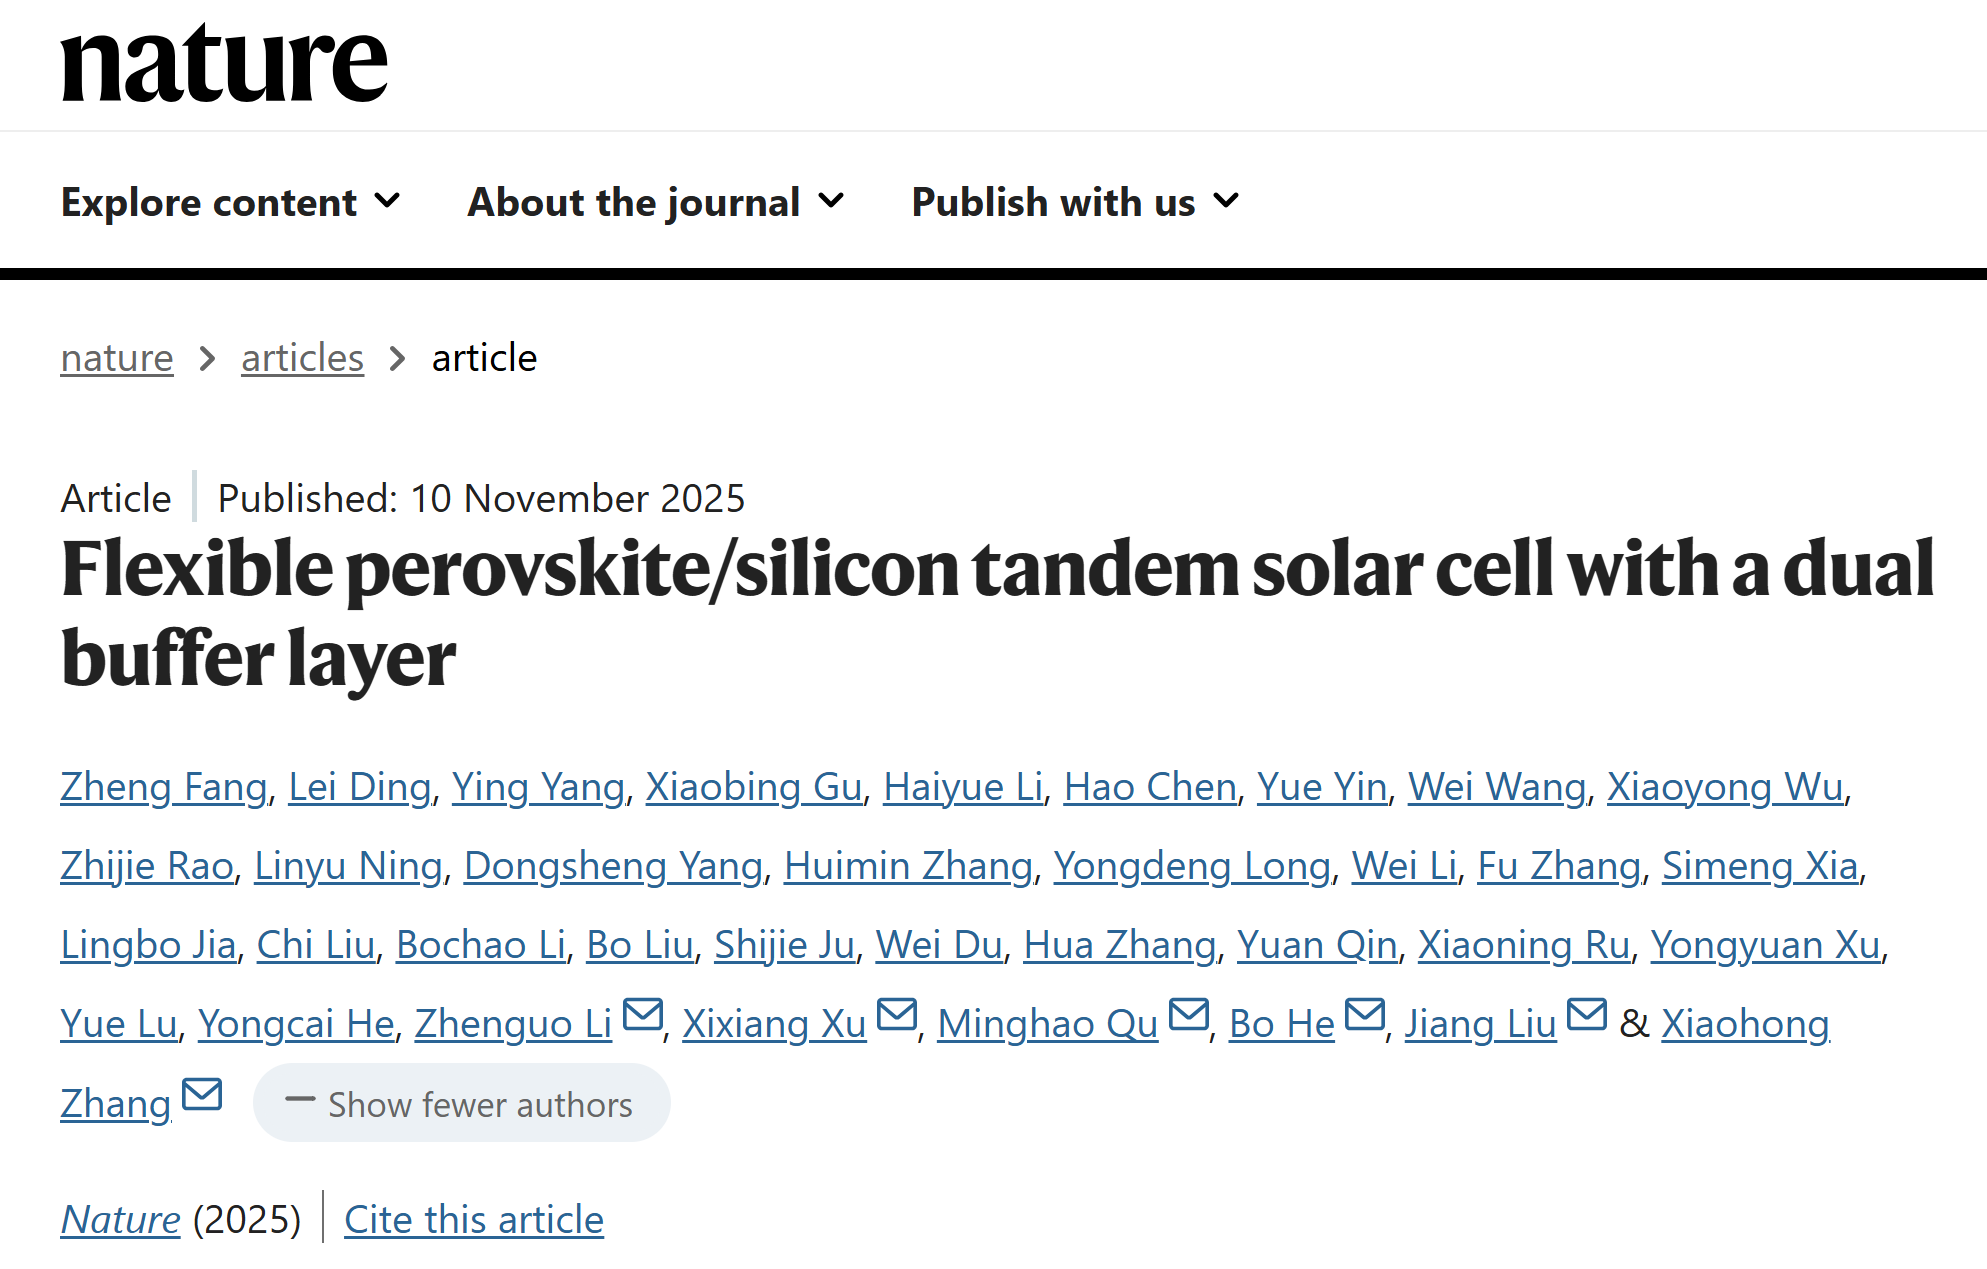
Task: Click author name Yongyuan Xu
Action: point(1765,945)
